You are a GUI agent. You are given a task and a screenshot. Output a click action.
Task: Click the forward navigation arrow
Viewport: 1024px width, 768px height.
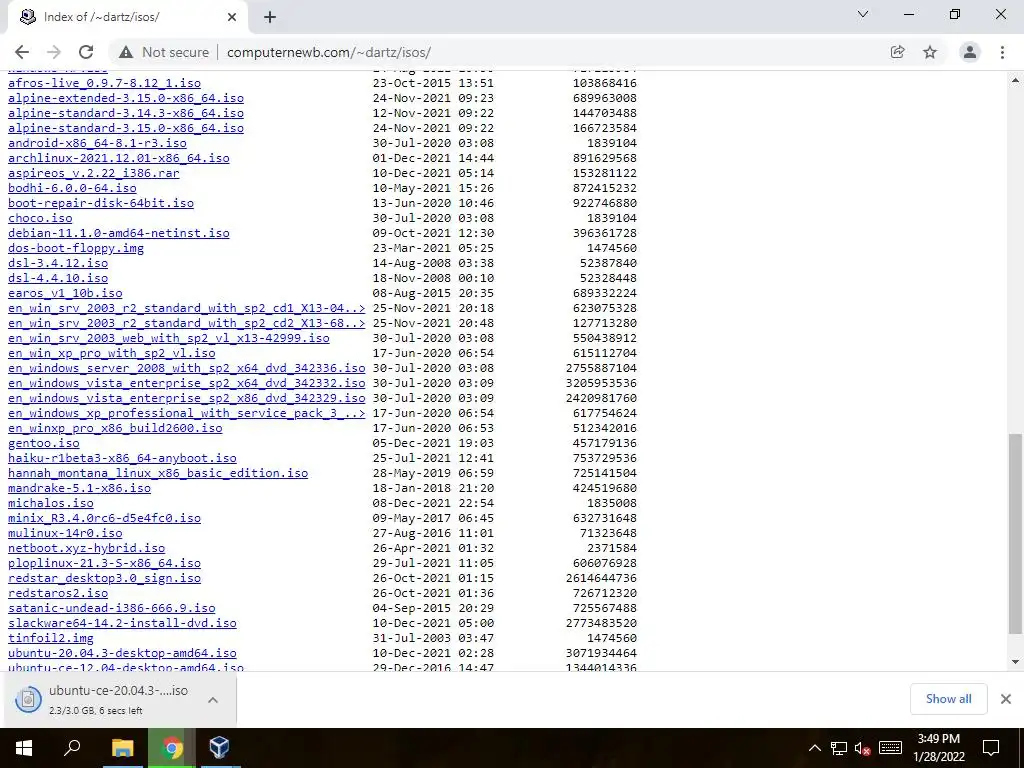54,52
